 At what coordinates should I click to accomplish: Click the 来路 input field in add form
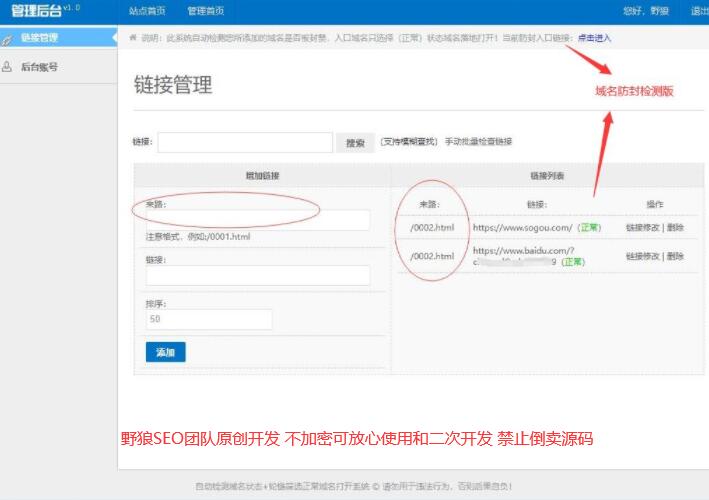tap(258, 220)
